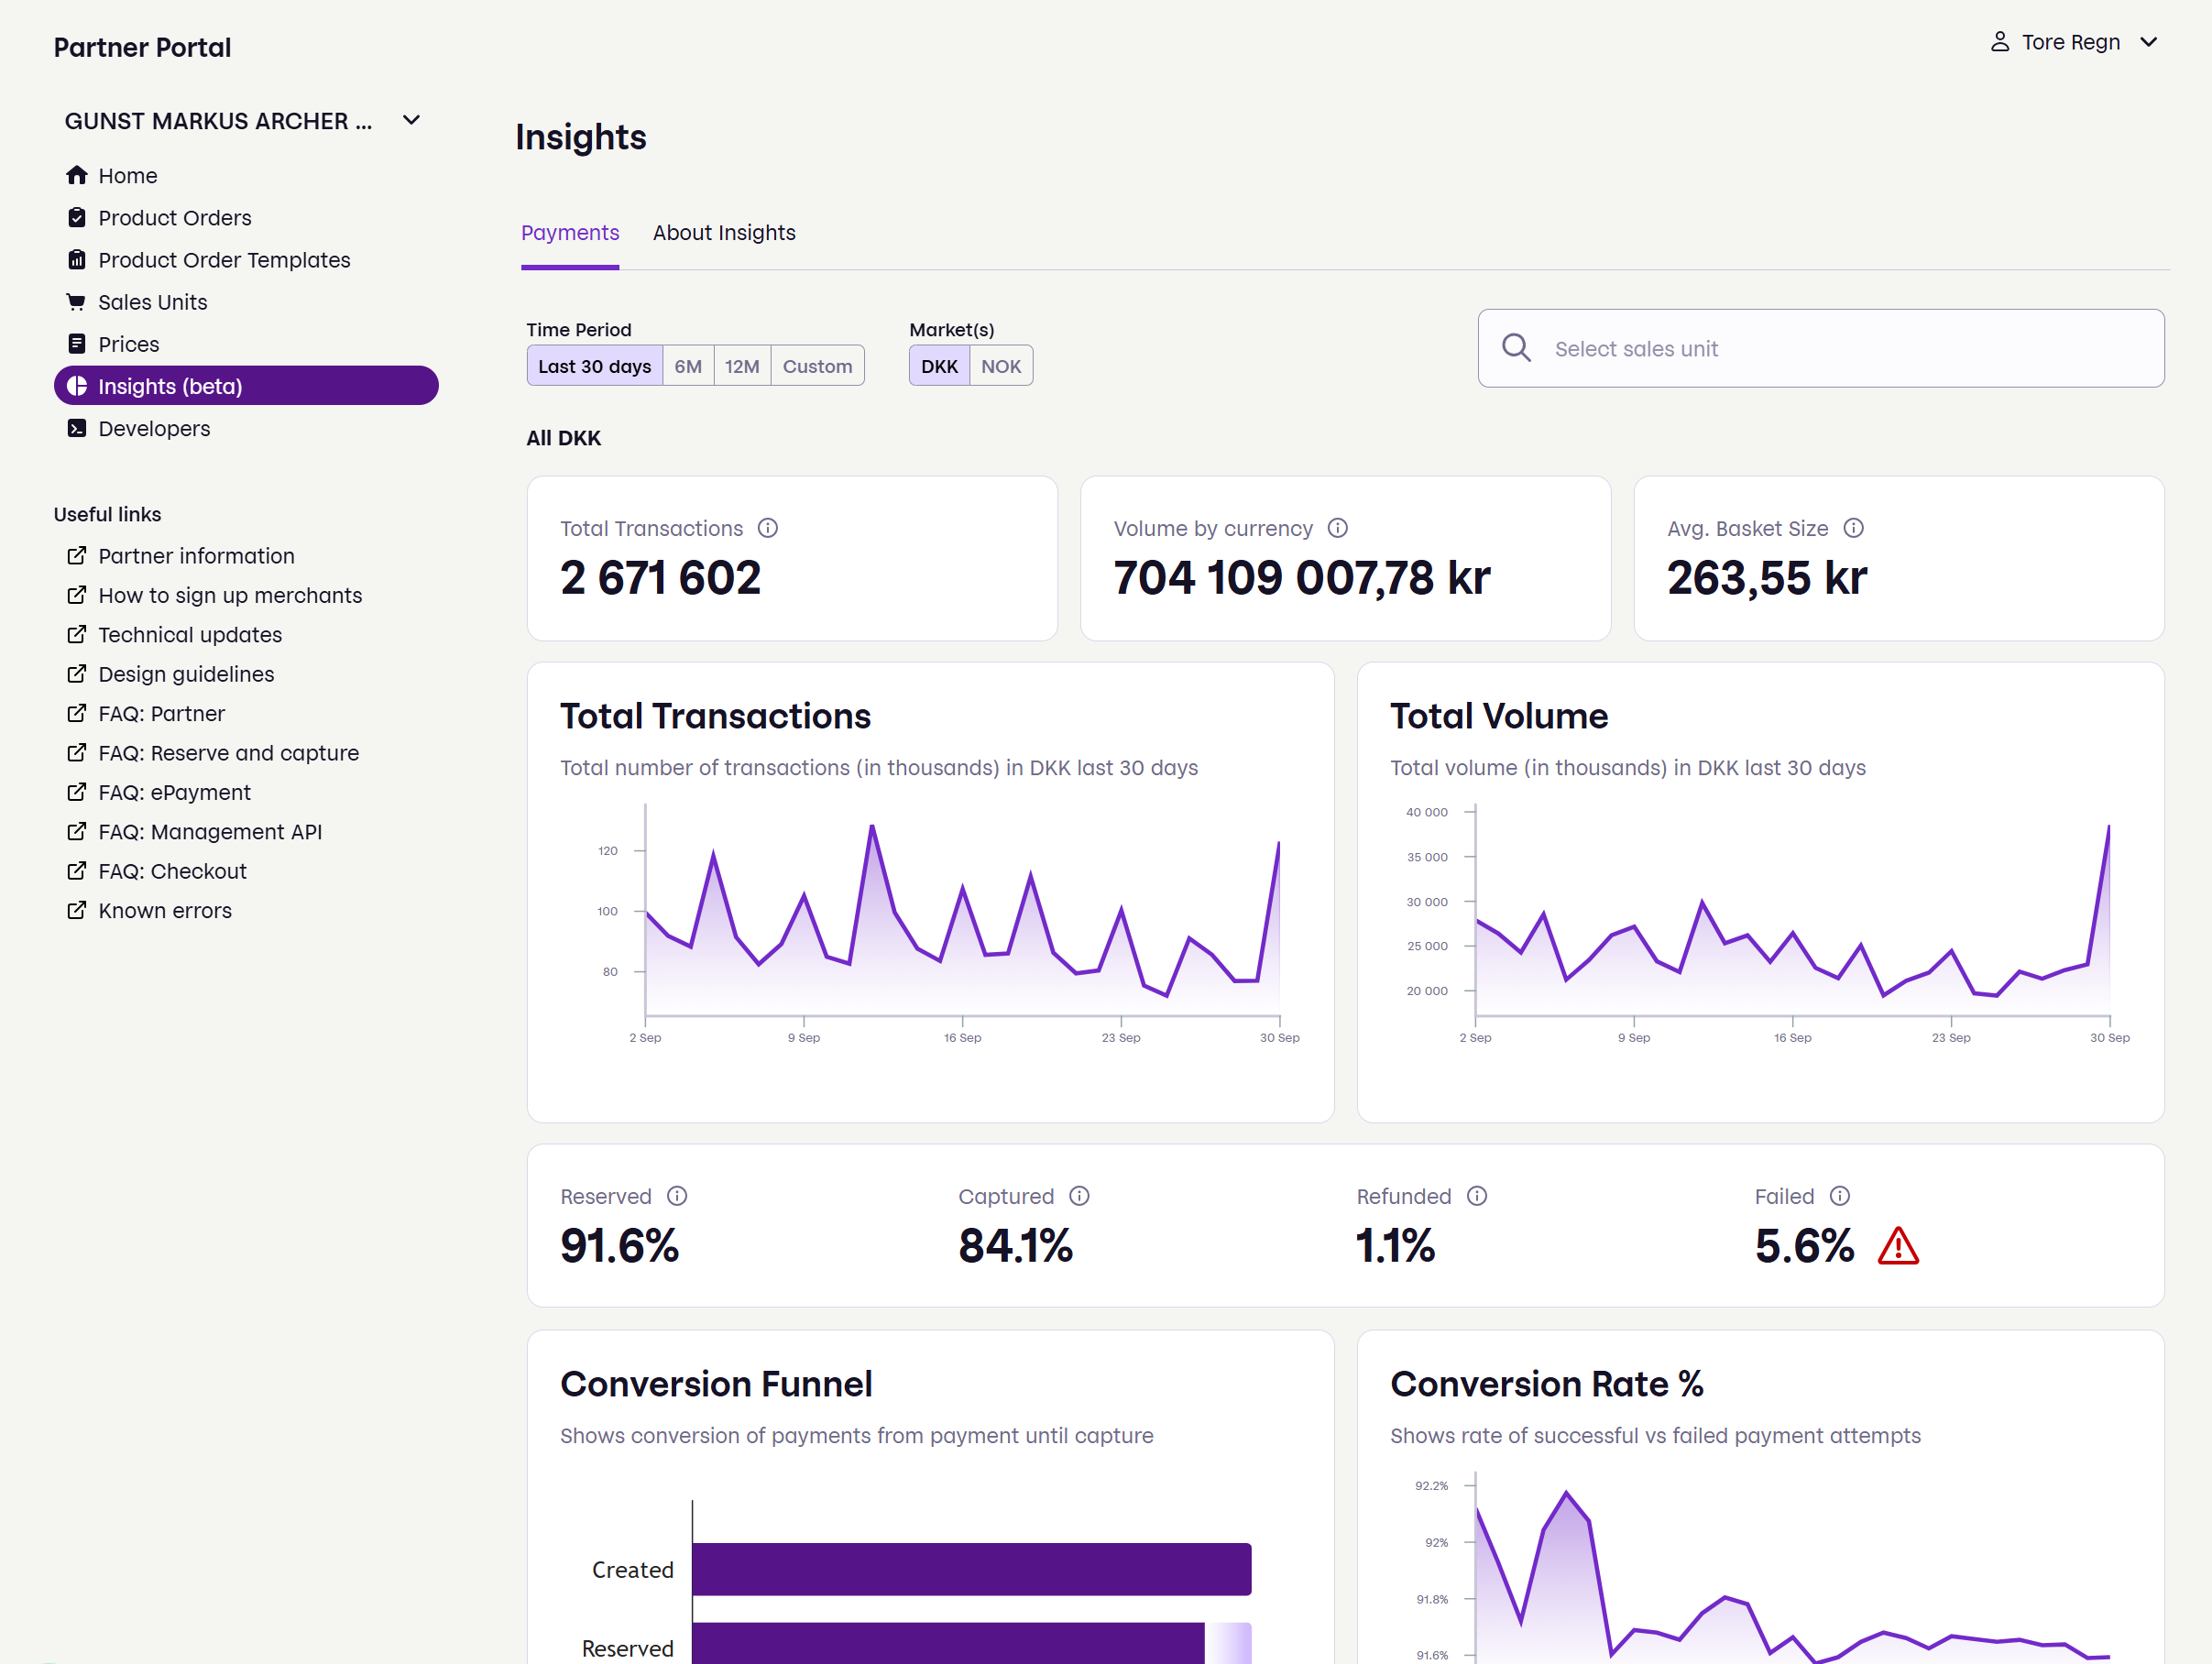Screen dimensions: 2212x1664
Task: Click the info icon next to Total Transactions
Action: 767,528
